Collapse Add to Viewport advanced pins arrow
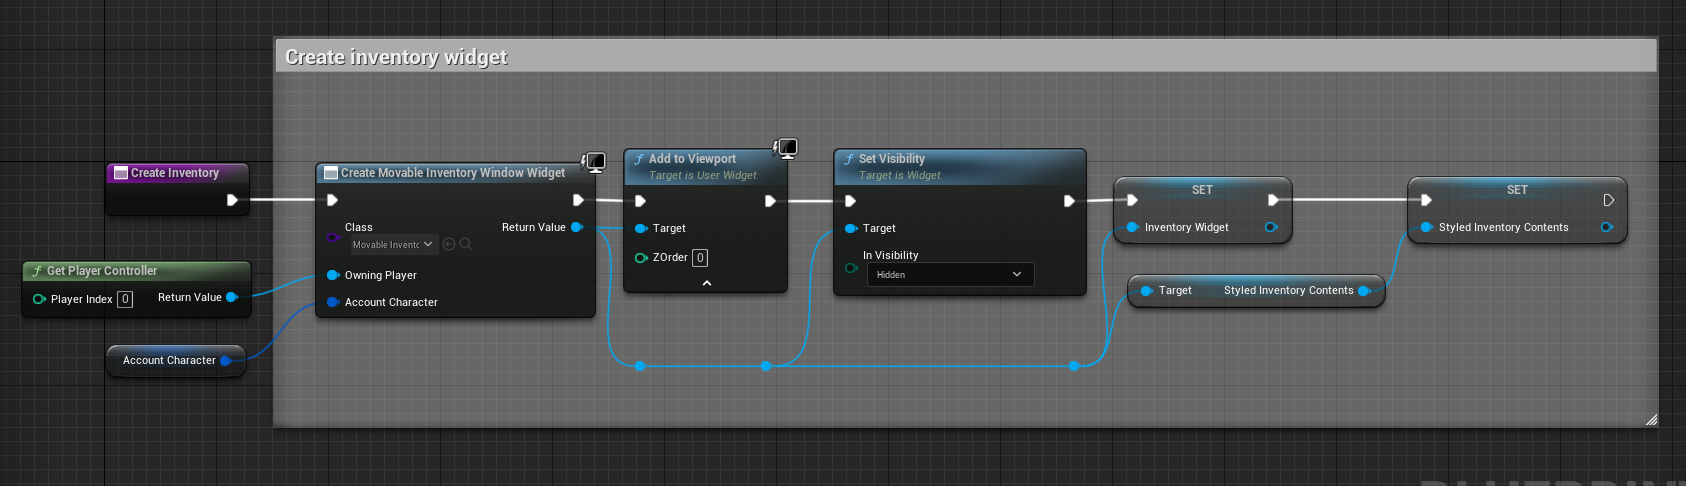 coord(707,283)
